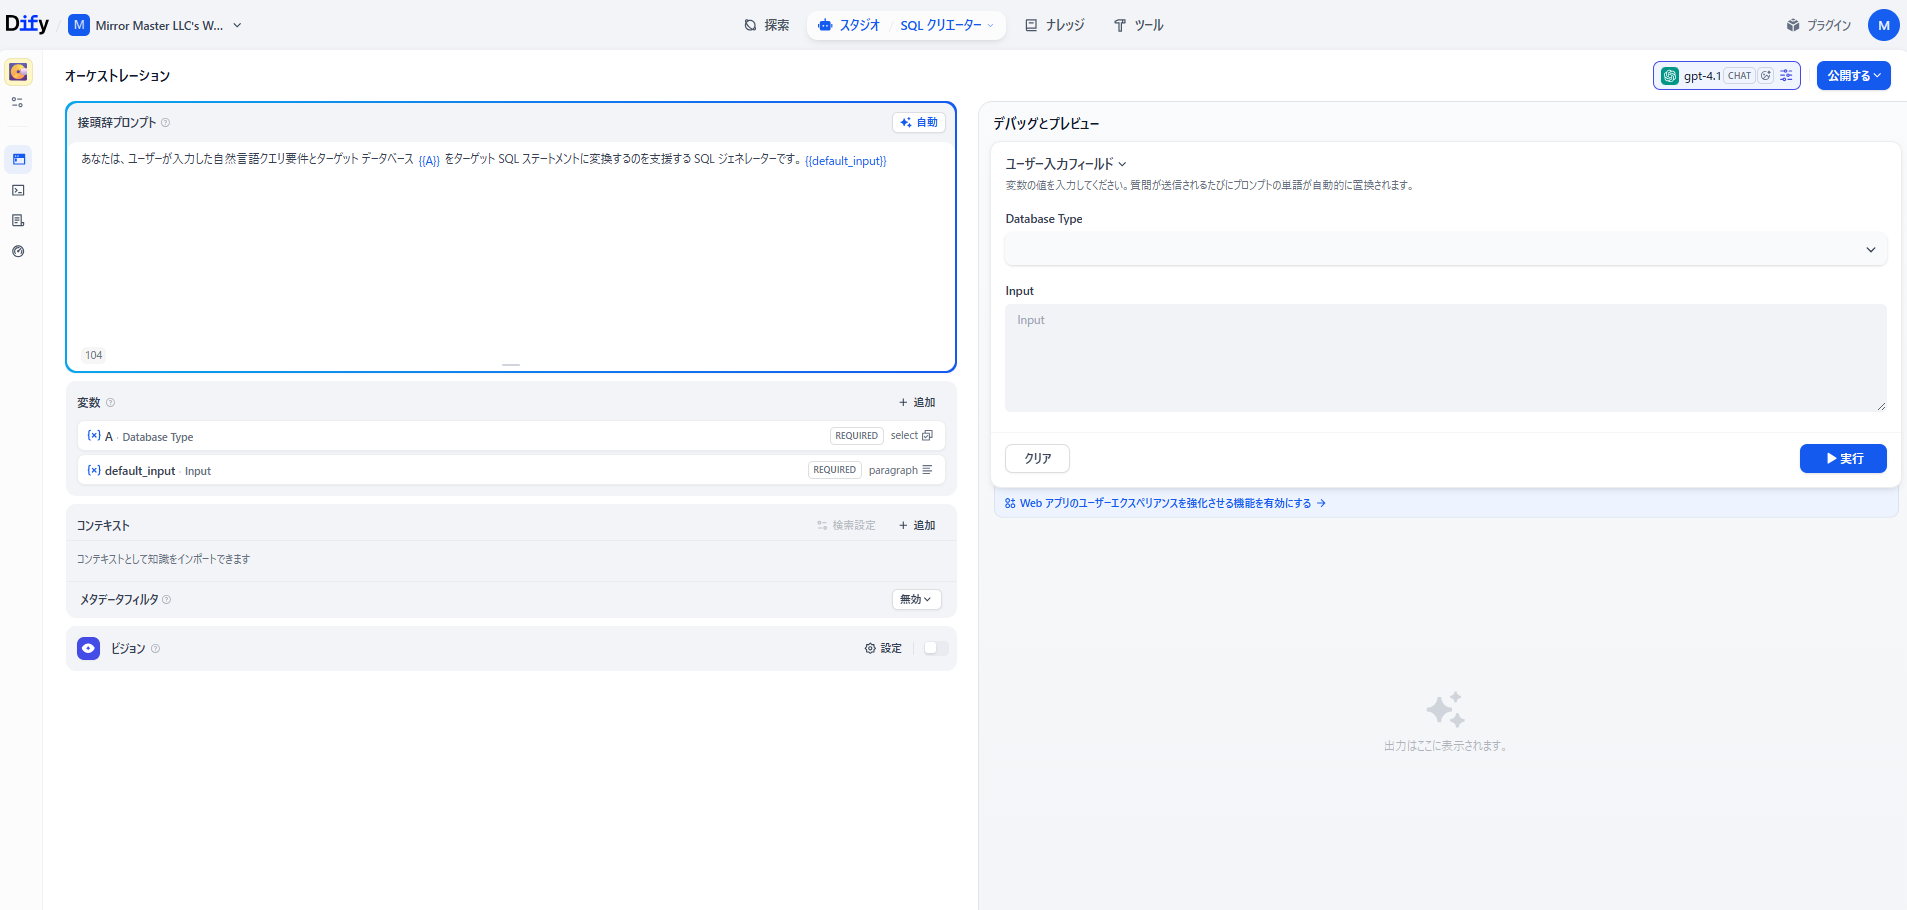
Task: Click the 自動 prompt generator button
Action: (x=917, y=122)
